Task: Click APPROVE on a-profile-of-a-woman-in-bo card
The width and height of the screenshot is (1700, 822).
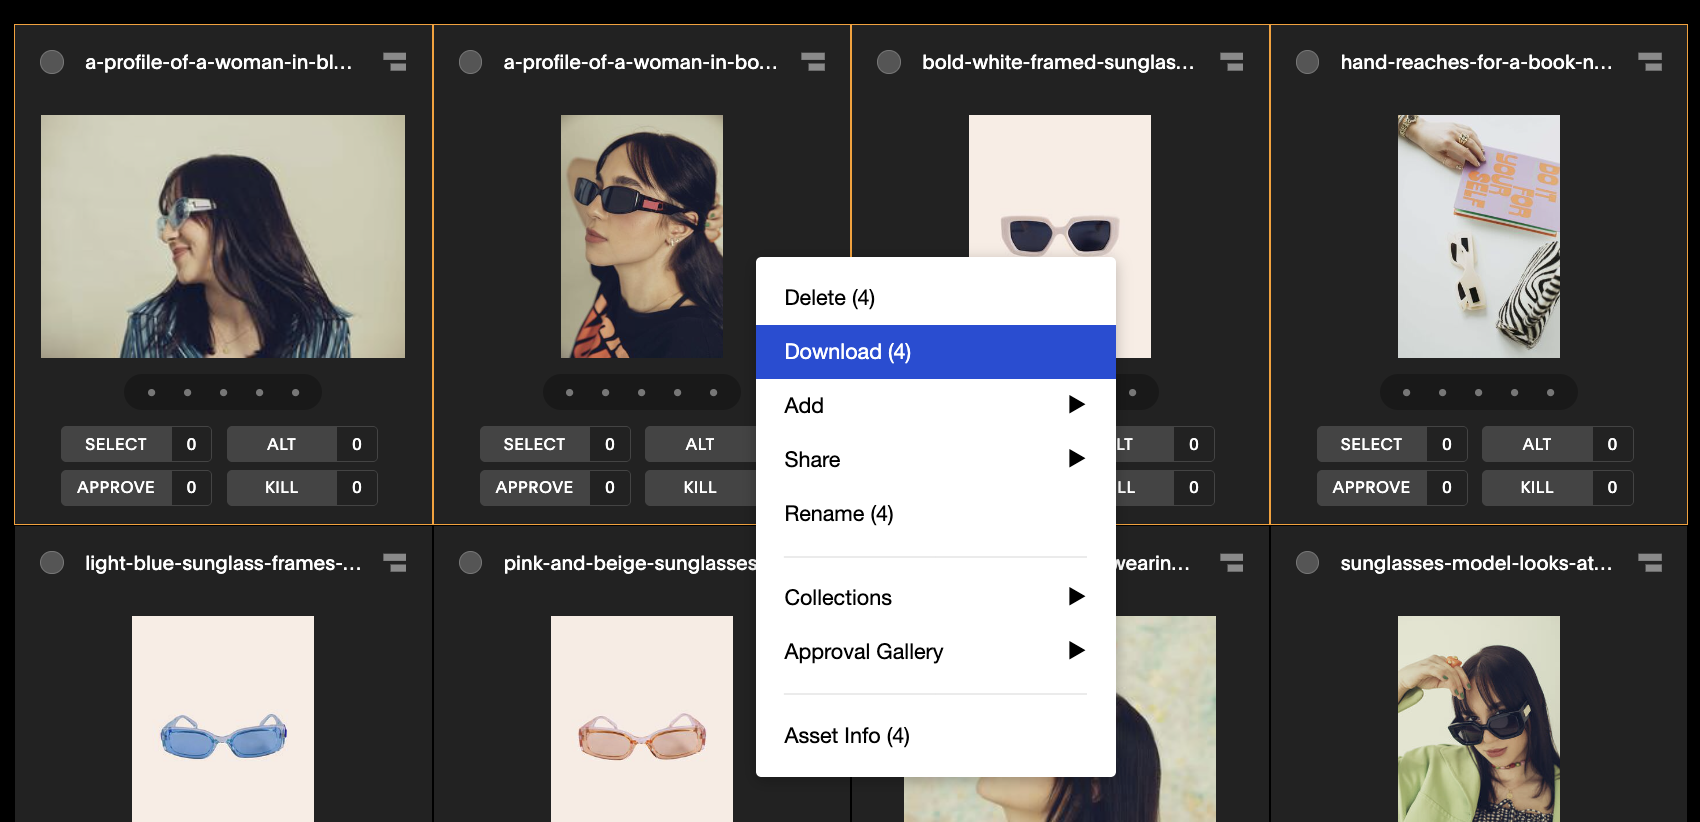Action: [534, 487]
